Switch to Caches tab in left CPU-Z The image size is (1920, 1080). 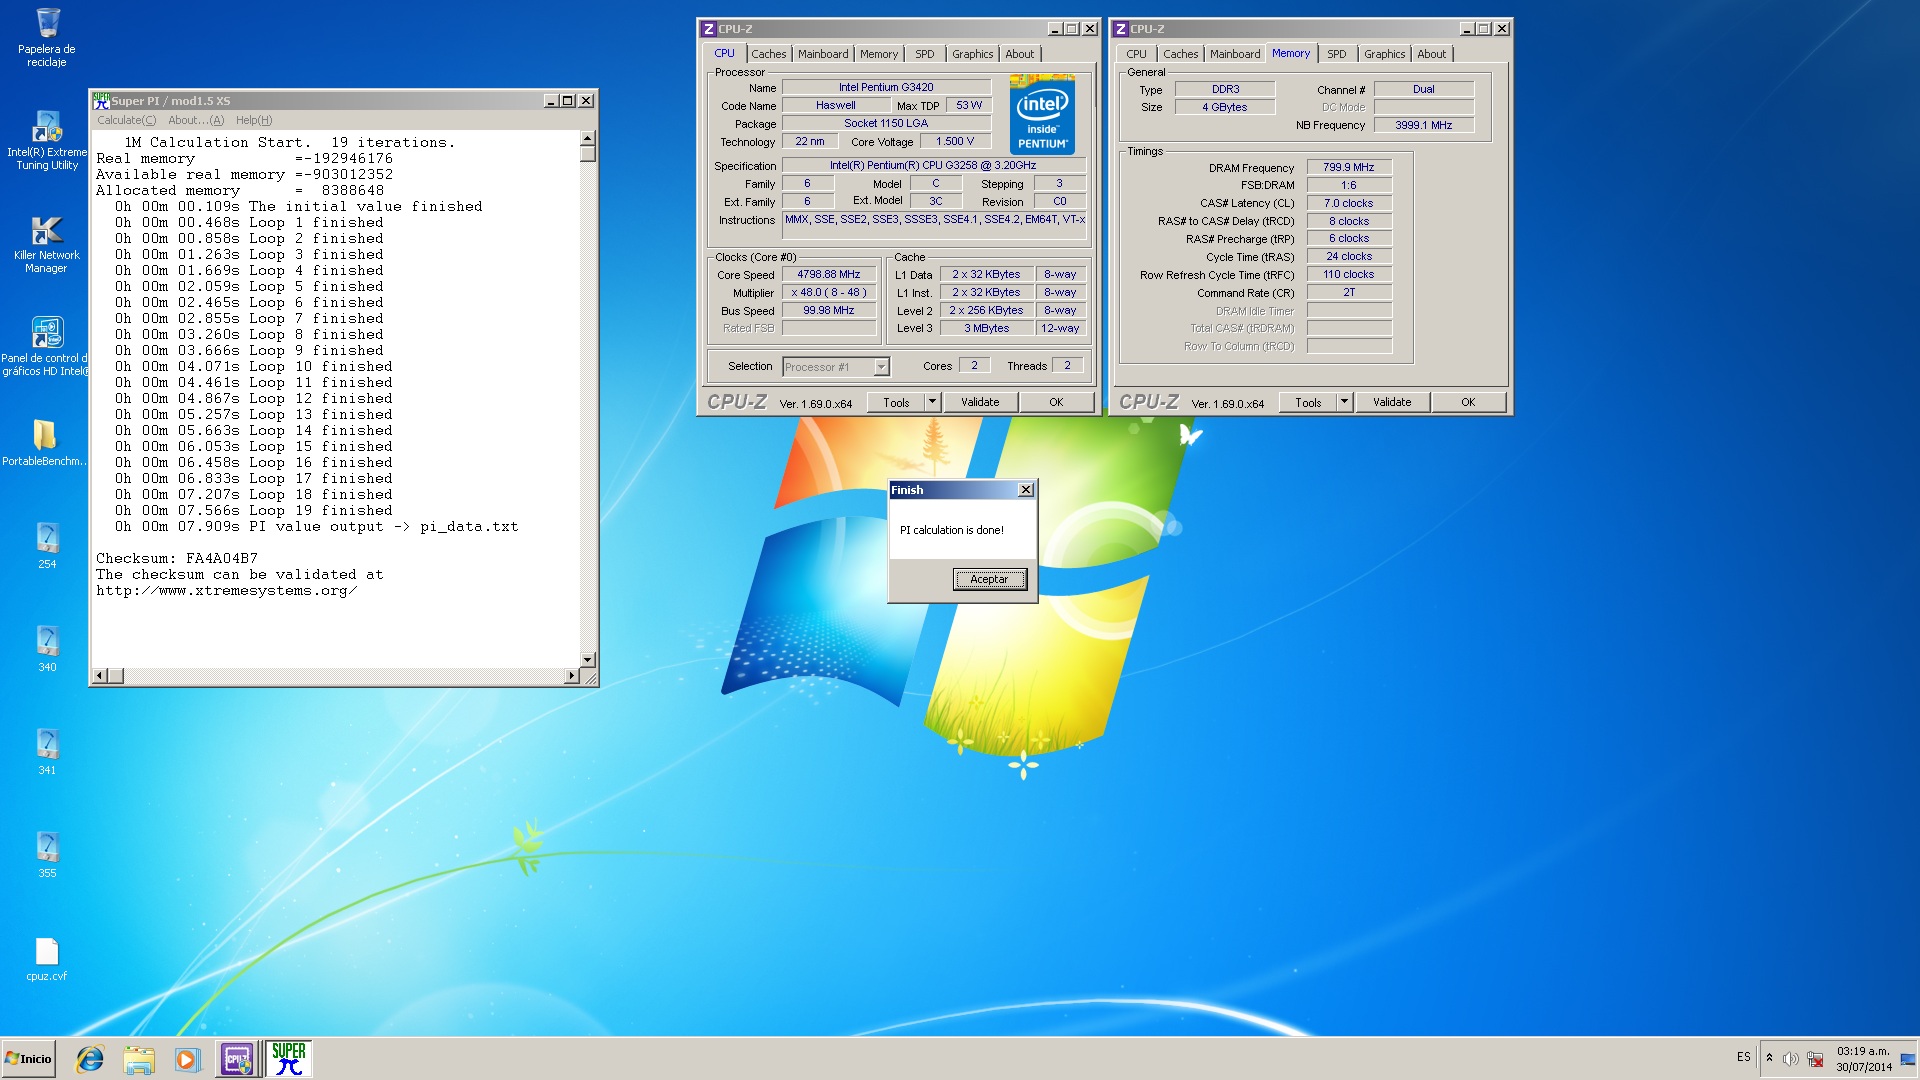click(x=769, y=54)
